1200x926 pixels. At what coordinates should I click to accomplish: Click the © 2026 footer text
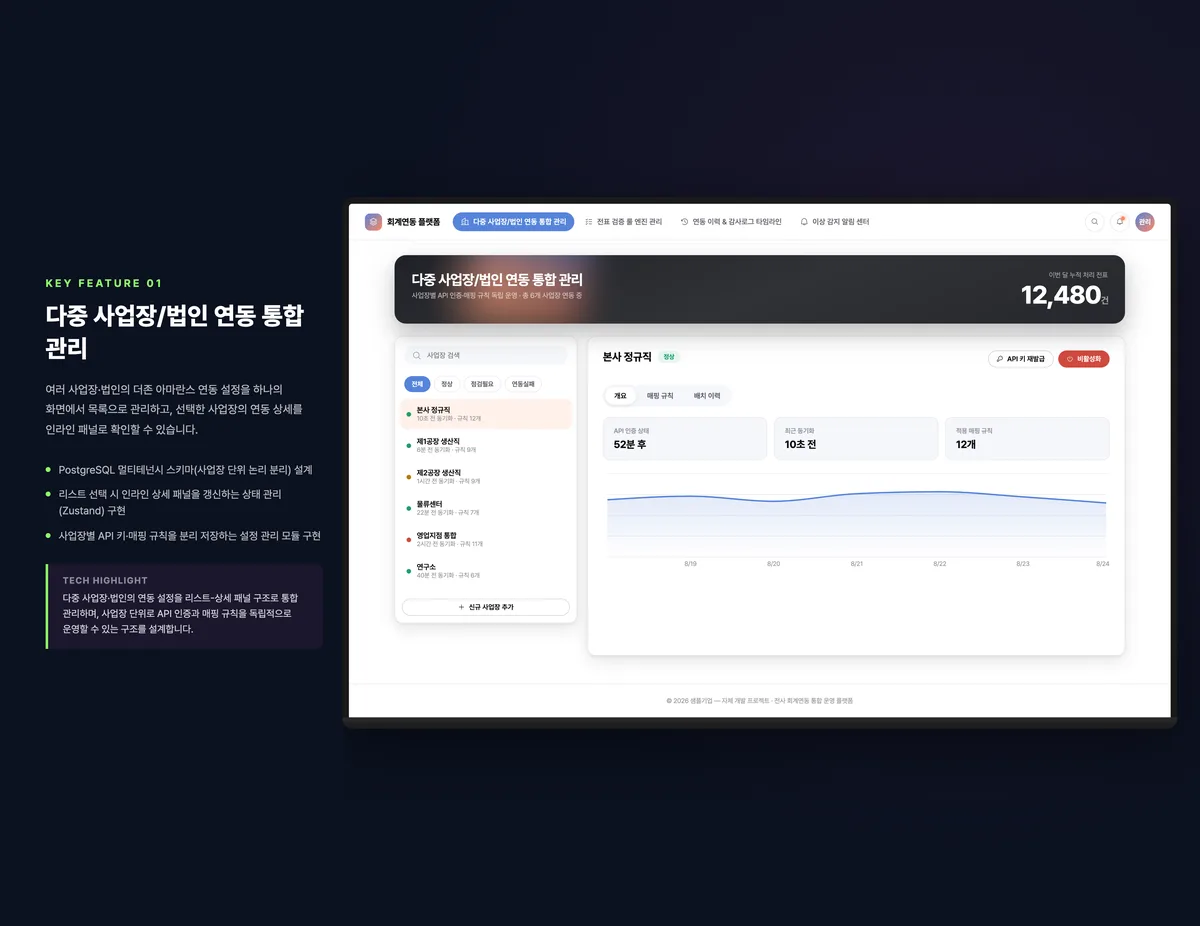click(x=759, y=701)
